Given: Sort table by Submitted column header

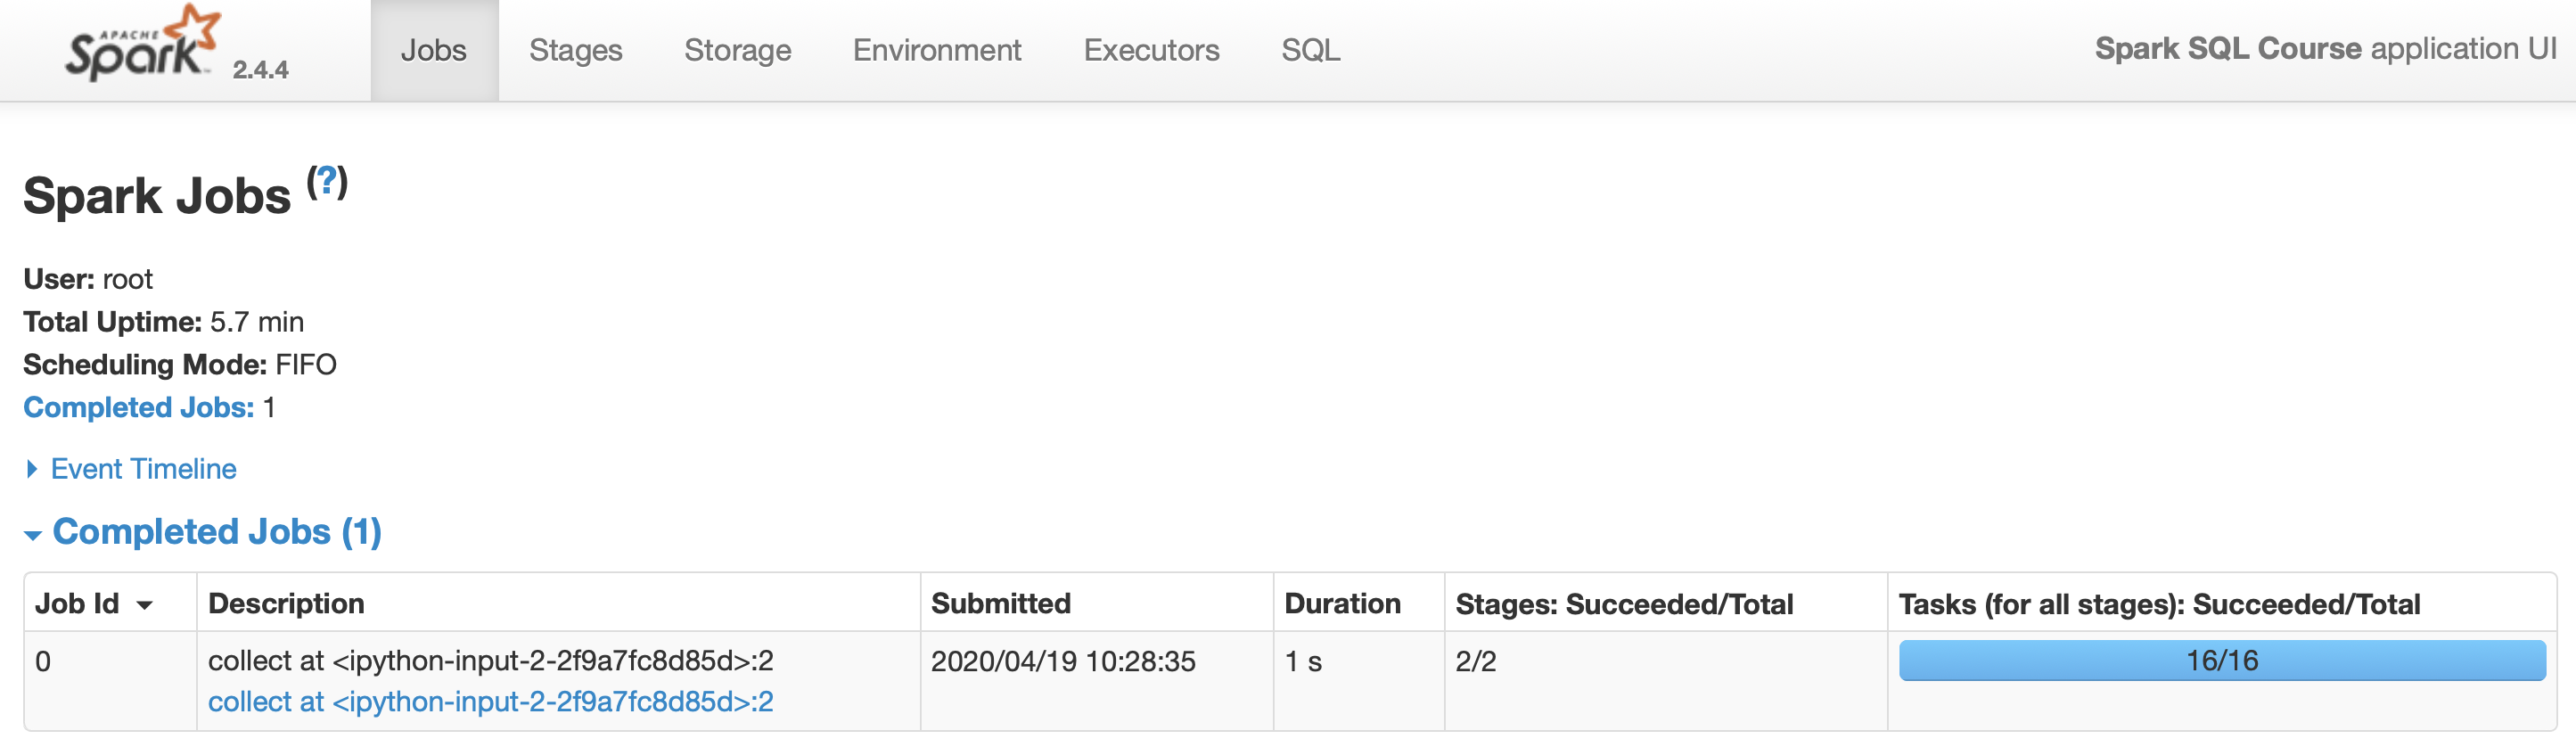Looking at the screenshot, I should [1000, 604].
